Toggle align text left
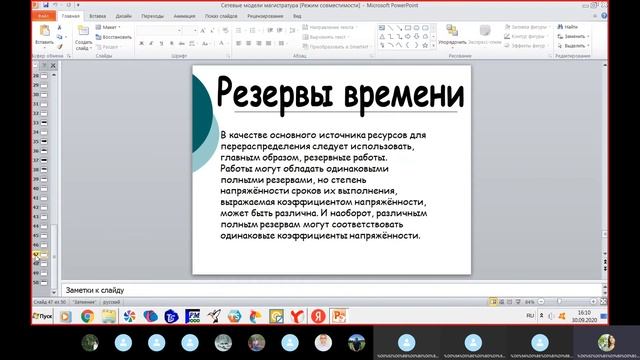This screenshot has height=360, width=640. pos(239,43)
